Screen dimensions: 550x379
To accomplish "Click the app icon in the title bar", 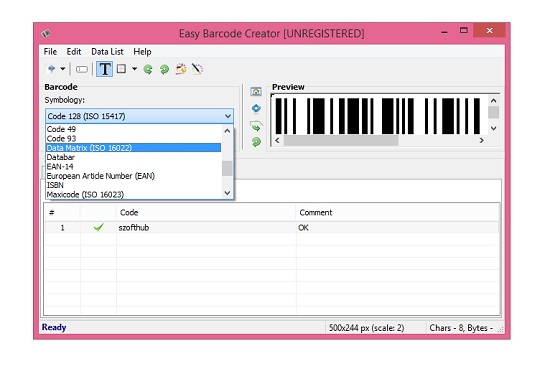I will (x=46, y=34).
